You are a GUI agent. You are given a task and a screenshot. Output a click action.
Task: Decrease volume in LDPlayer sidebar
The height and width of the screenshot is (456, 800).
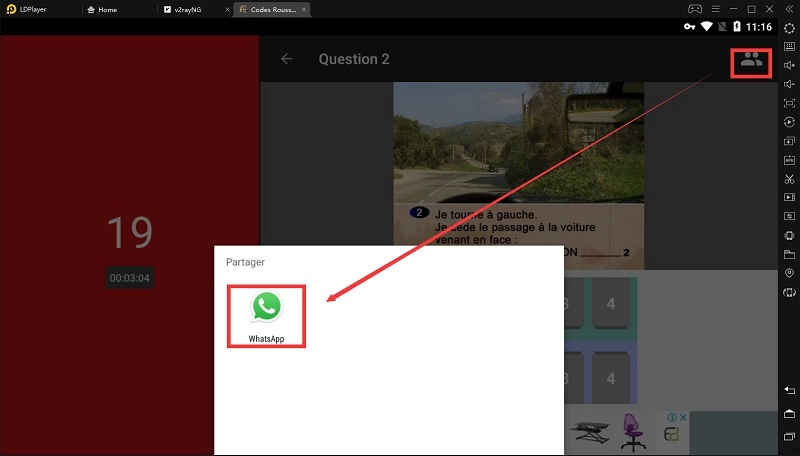point(789,84)
